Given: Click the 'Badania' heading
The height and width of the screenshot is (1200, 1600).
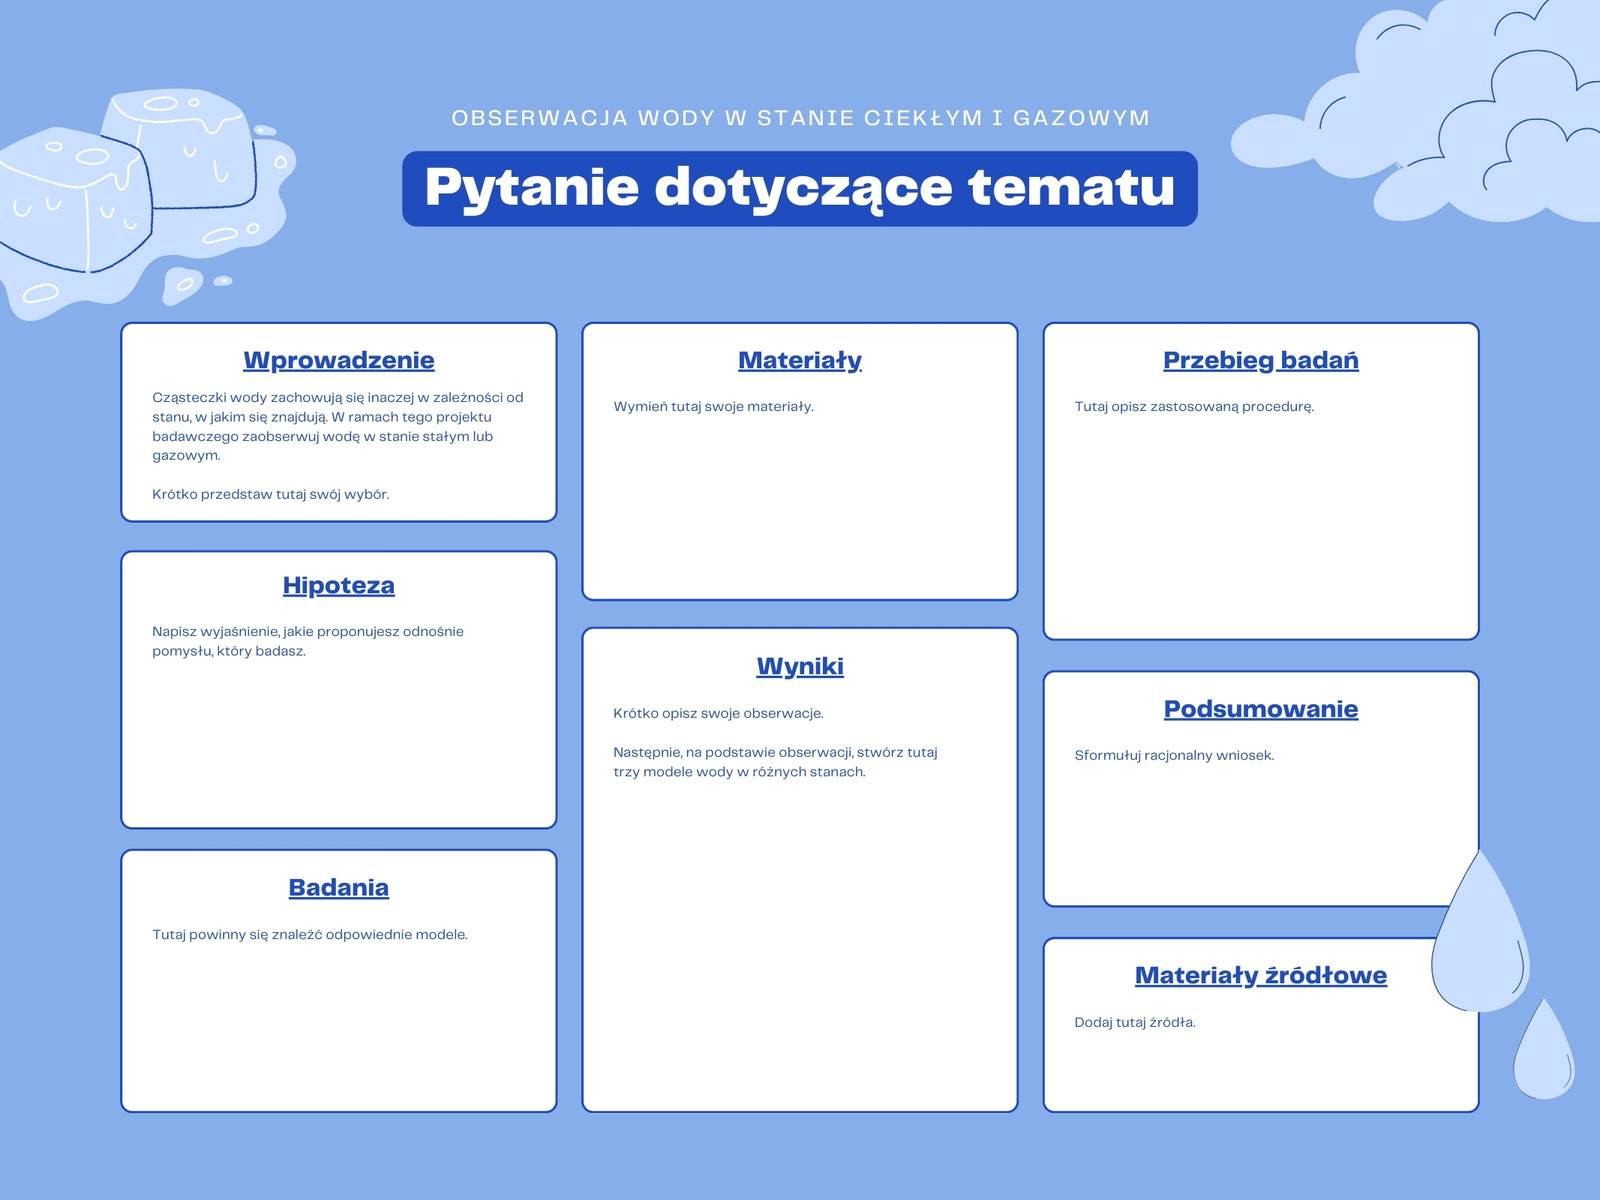Looking at the screenshot, I should pyautogui.click(x=339, y=888).
